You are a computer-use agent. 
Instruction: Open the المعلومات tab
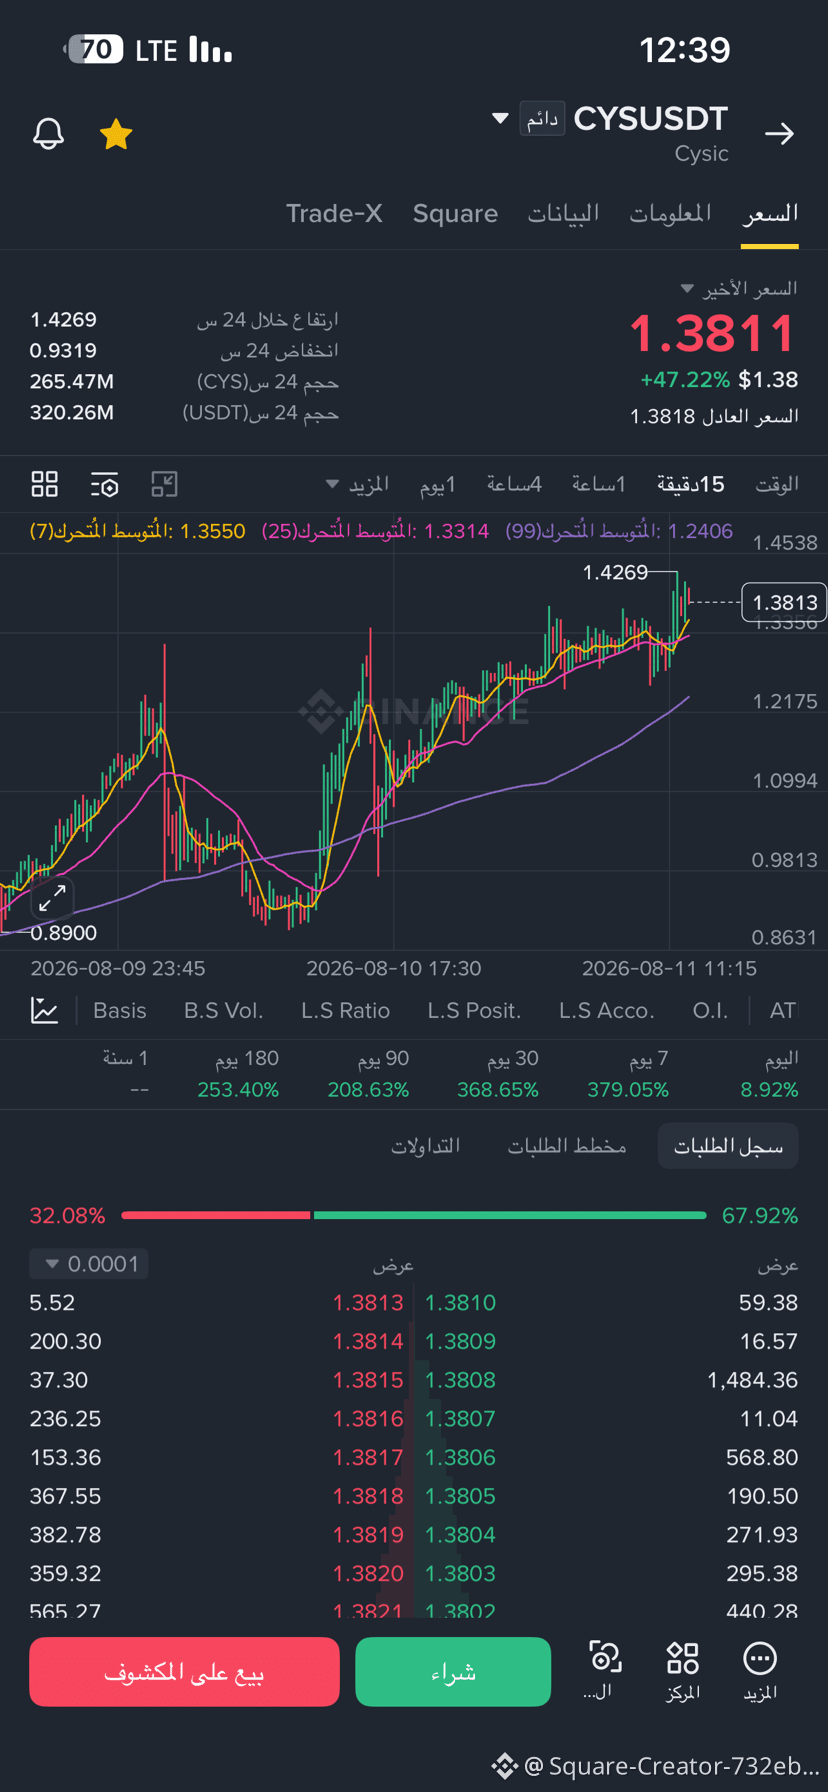coord(670,213)
